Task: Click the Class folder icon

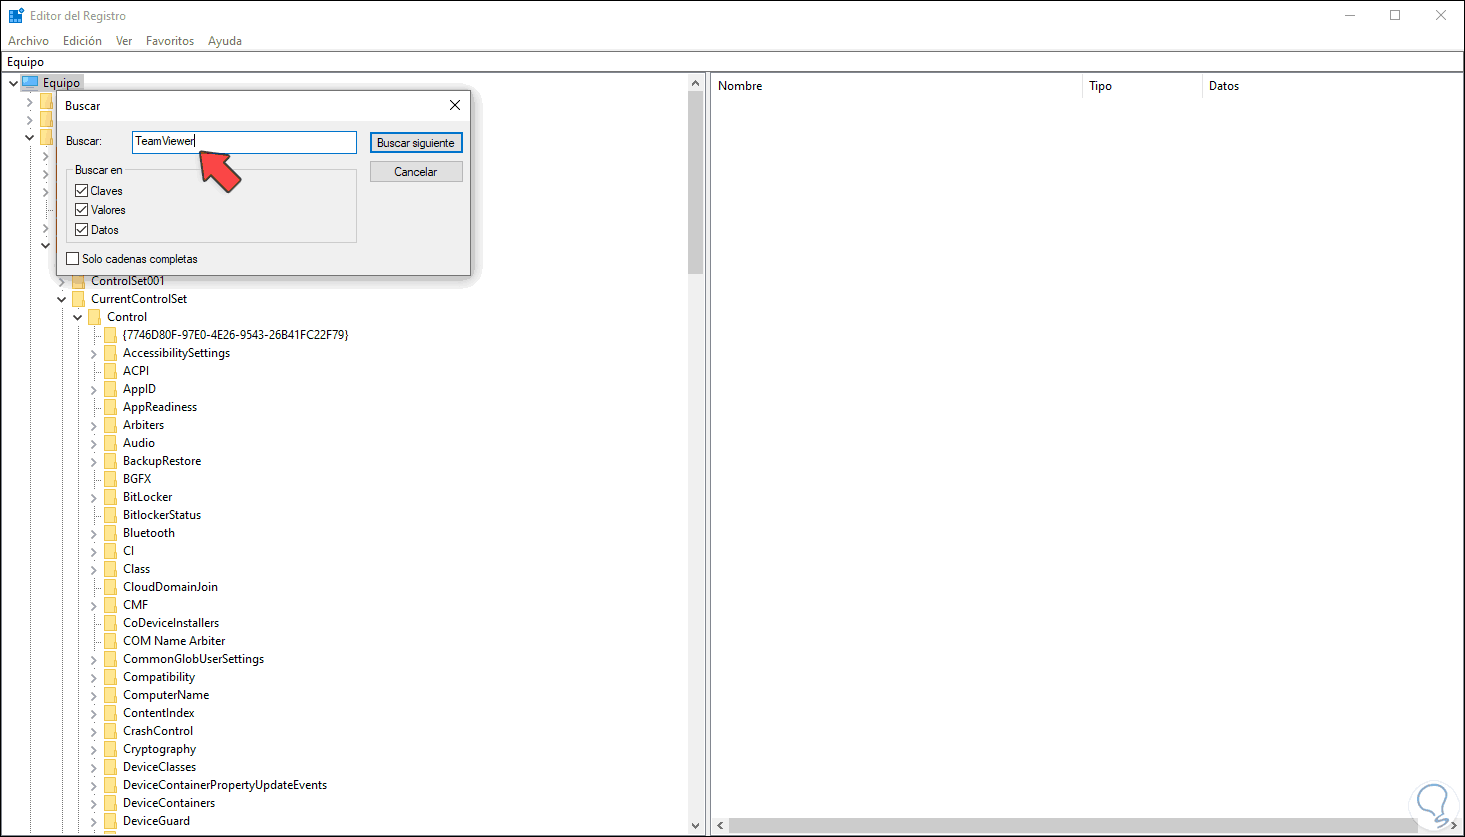Action: click(x=111, y=569)
